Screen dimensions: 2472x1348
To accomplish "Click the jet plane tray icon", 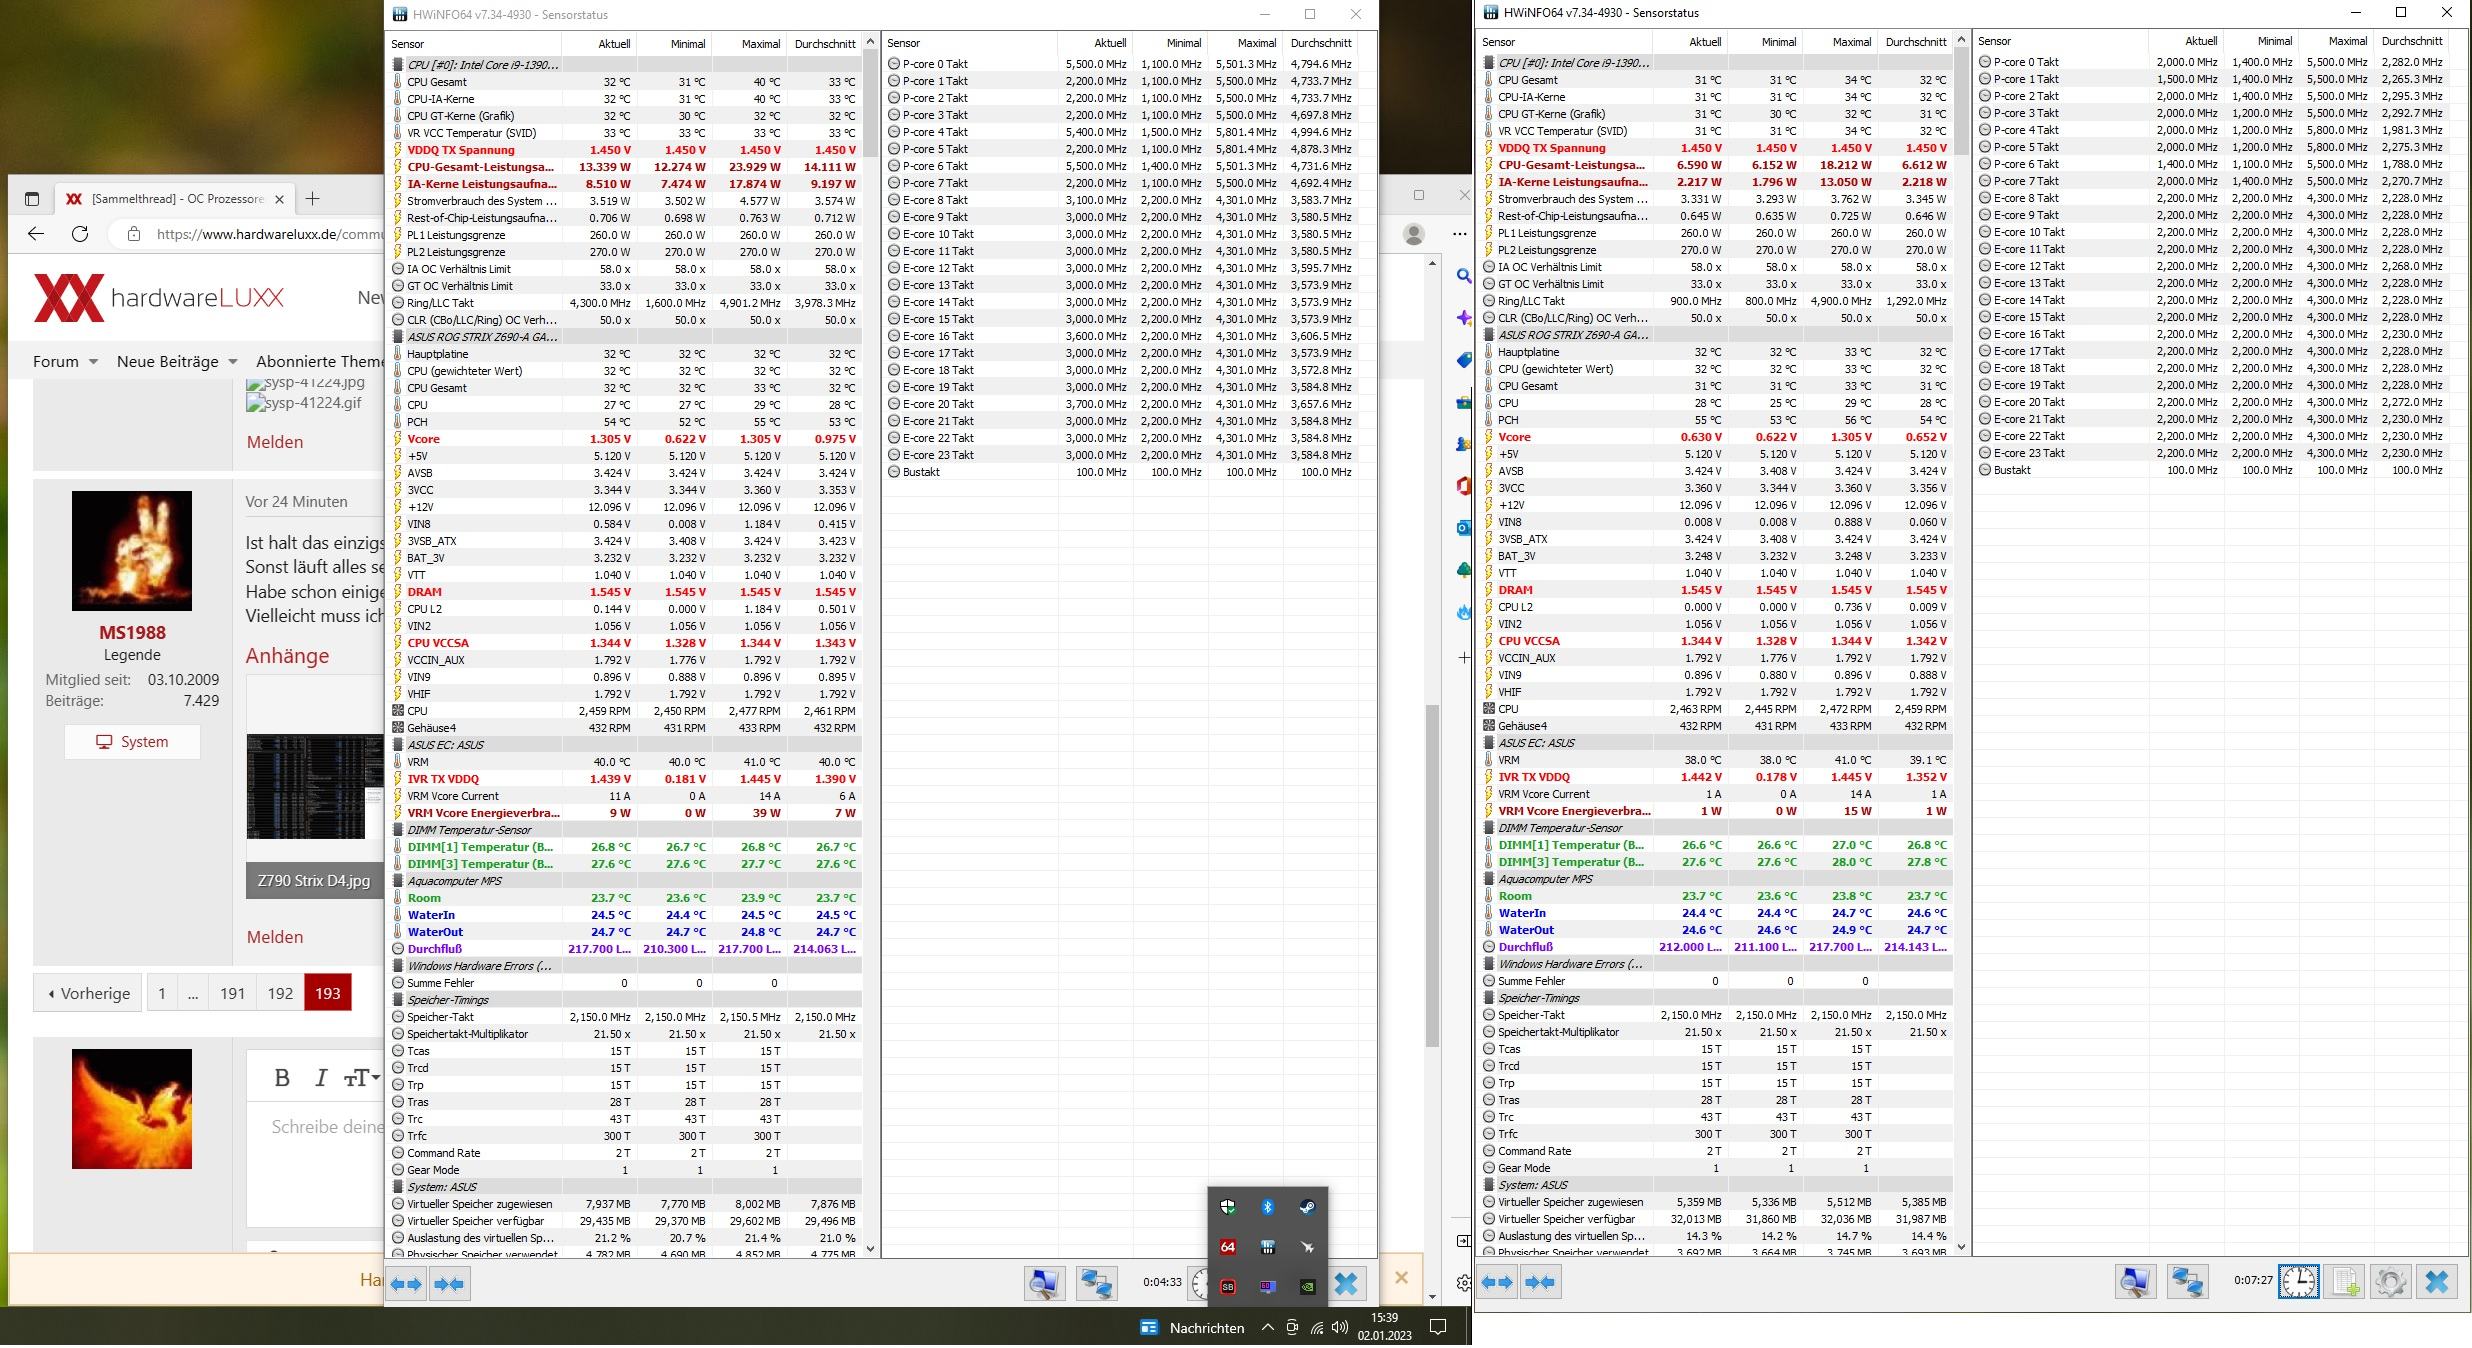I will pos(1307,1247).
